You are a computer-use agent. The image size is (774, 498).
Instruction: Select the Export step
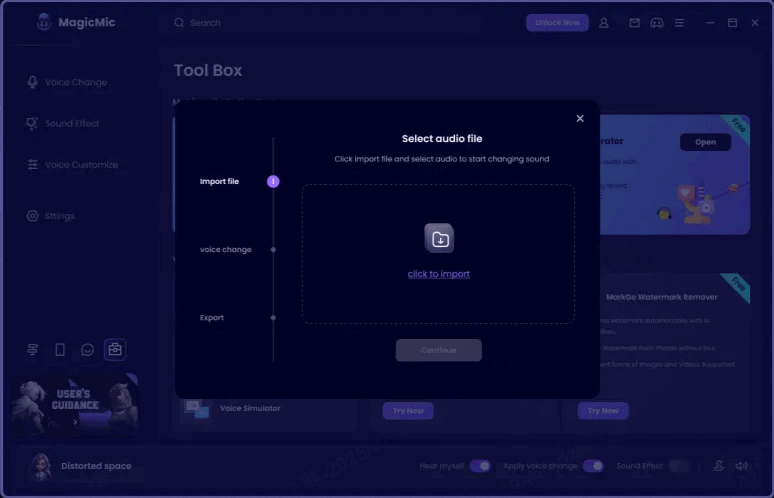(x=212, y=317)
